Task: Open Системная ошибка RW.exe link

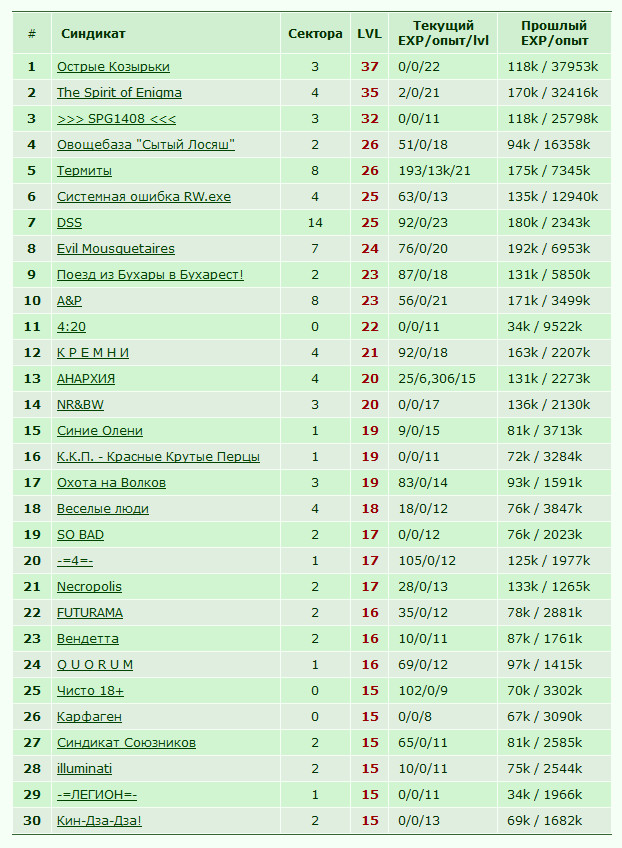Action: tap(144, 196)
